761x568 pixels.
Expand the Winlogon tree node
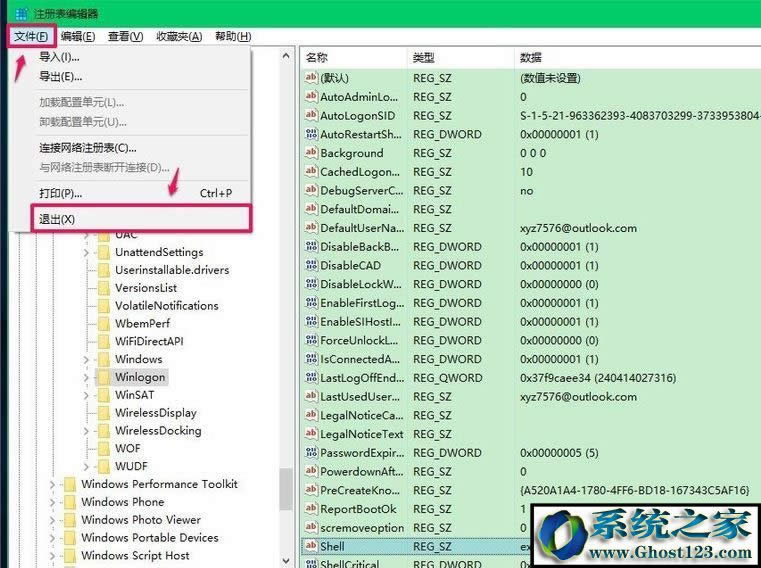point(86,377)
